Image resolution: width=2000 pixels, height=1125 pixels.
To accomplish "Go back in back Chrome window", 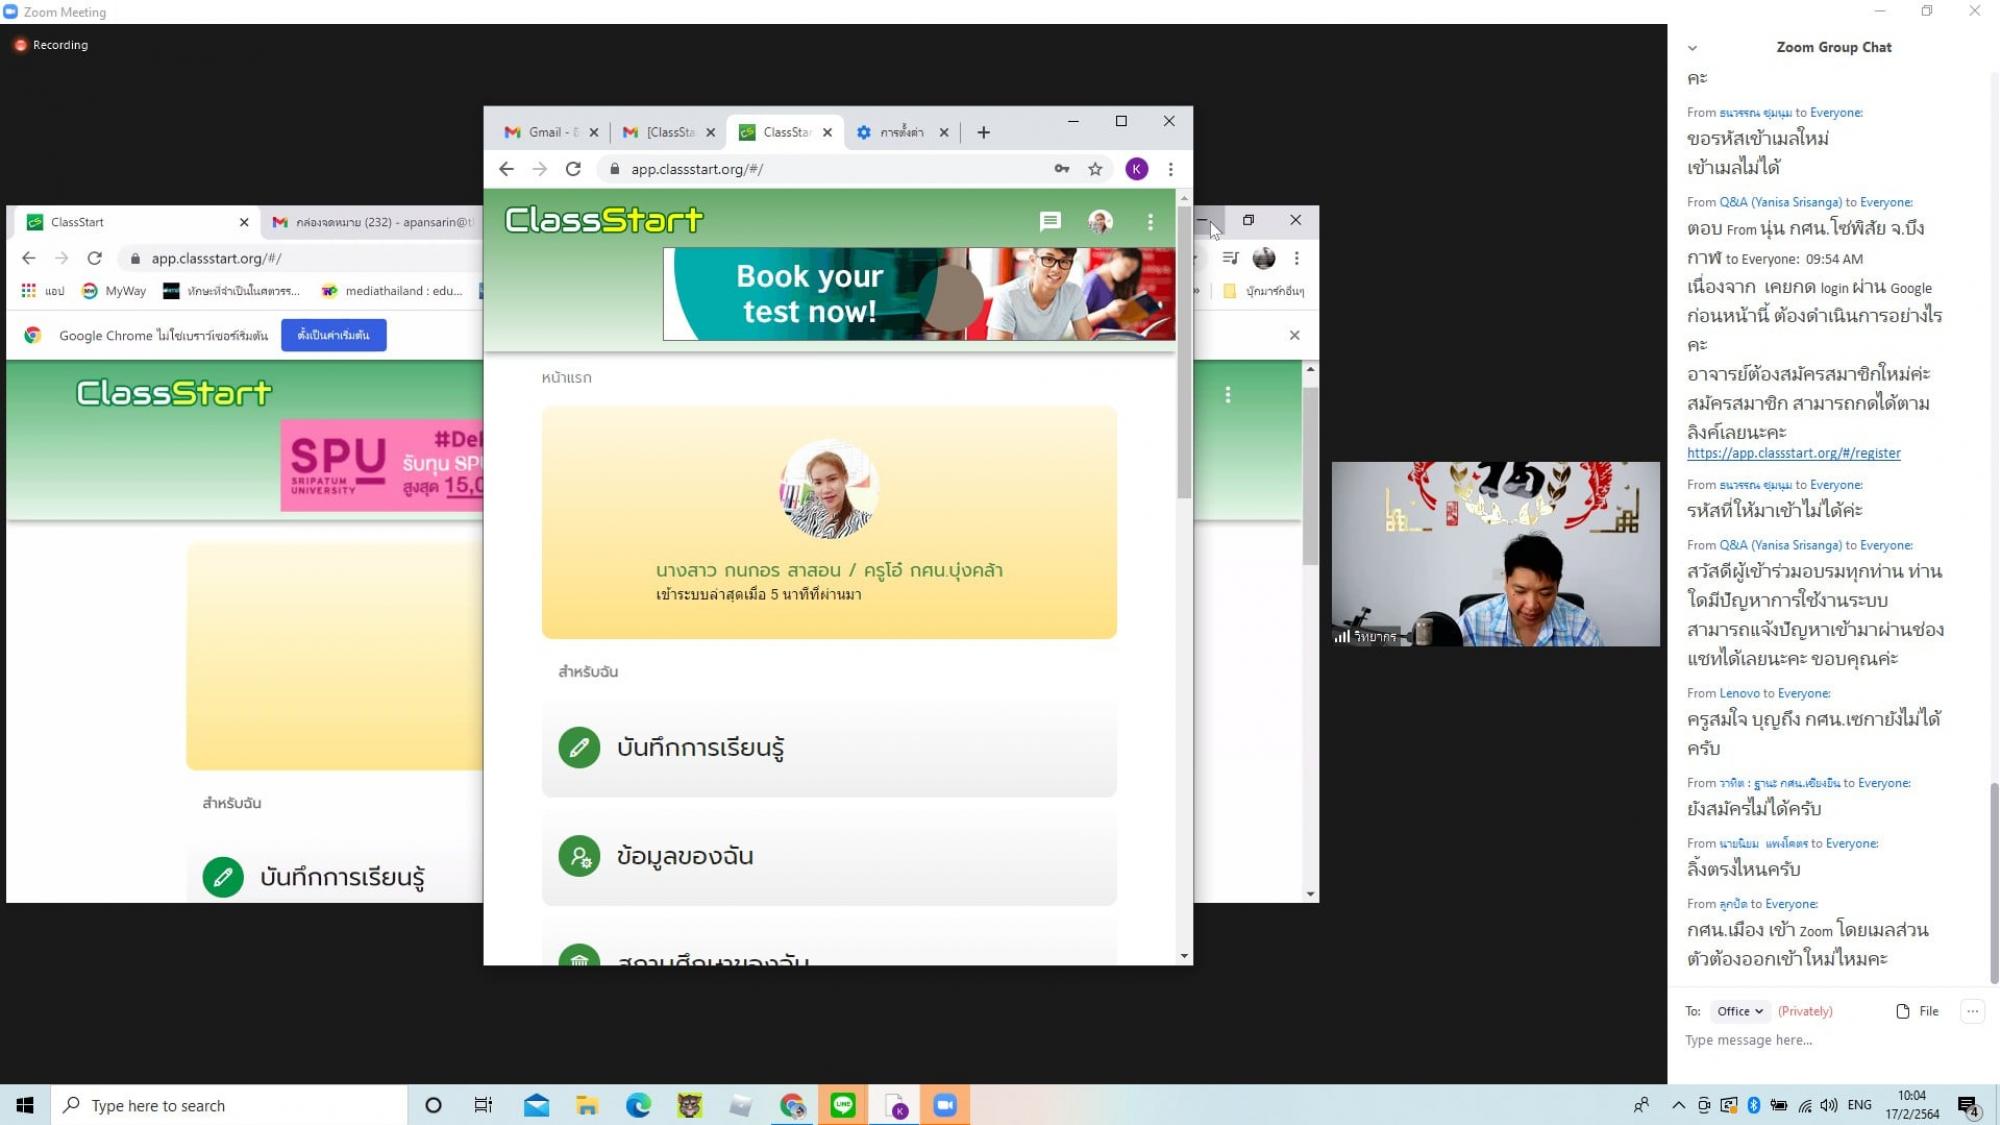I will [29, 258].
